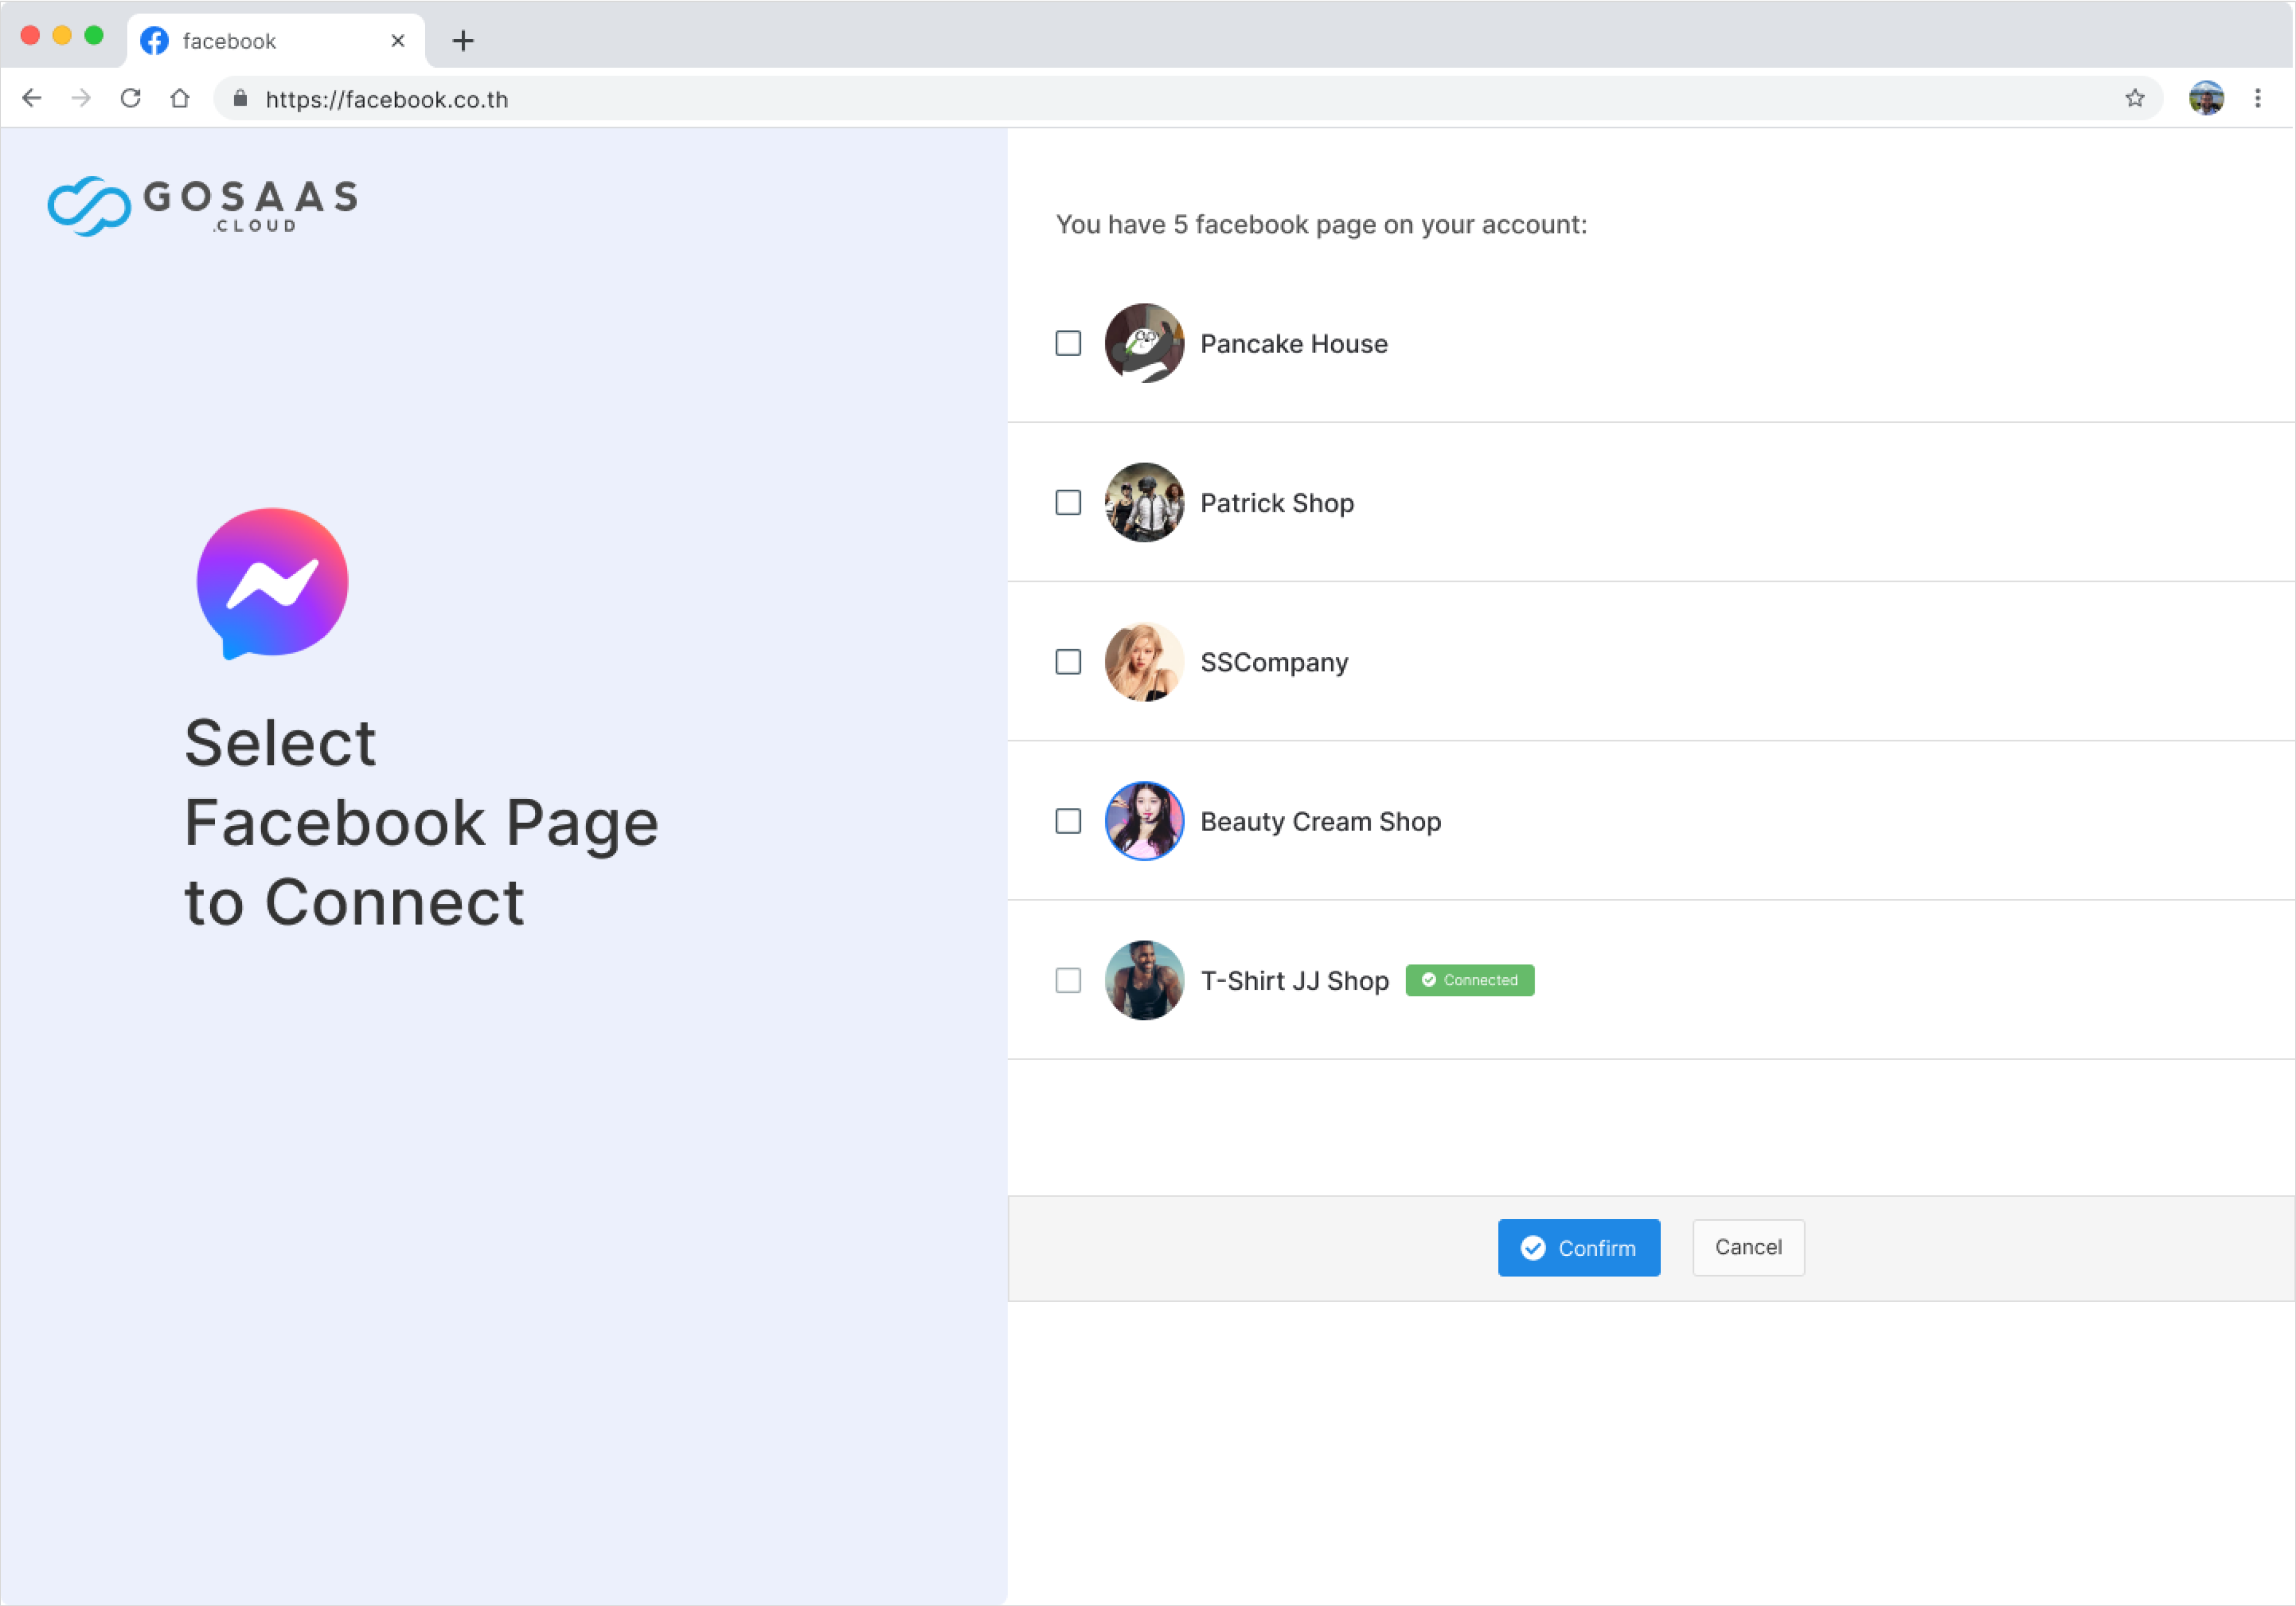Click the macOS red close window button
Screen dimensions: 2296x1606
30,36
